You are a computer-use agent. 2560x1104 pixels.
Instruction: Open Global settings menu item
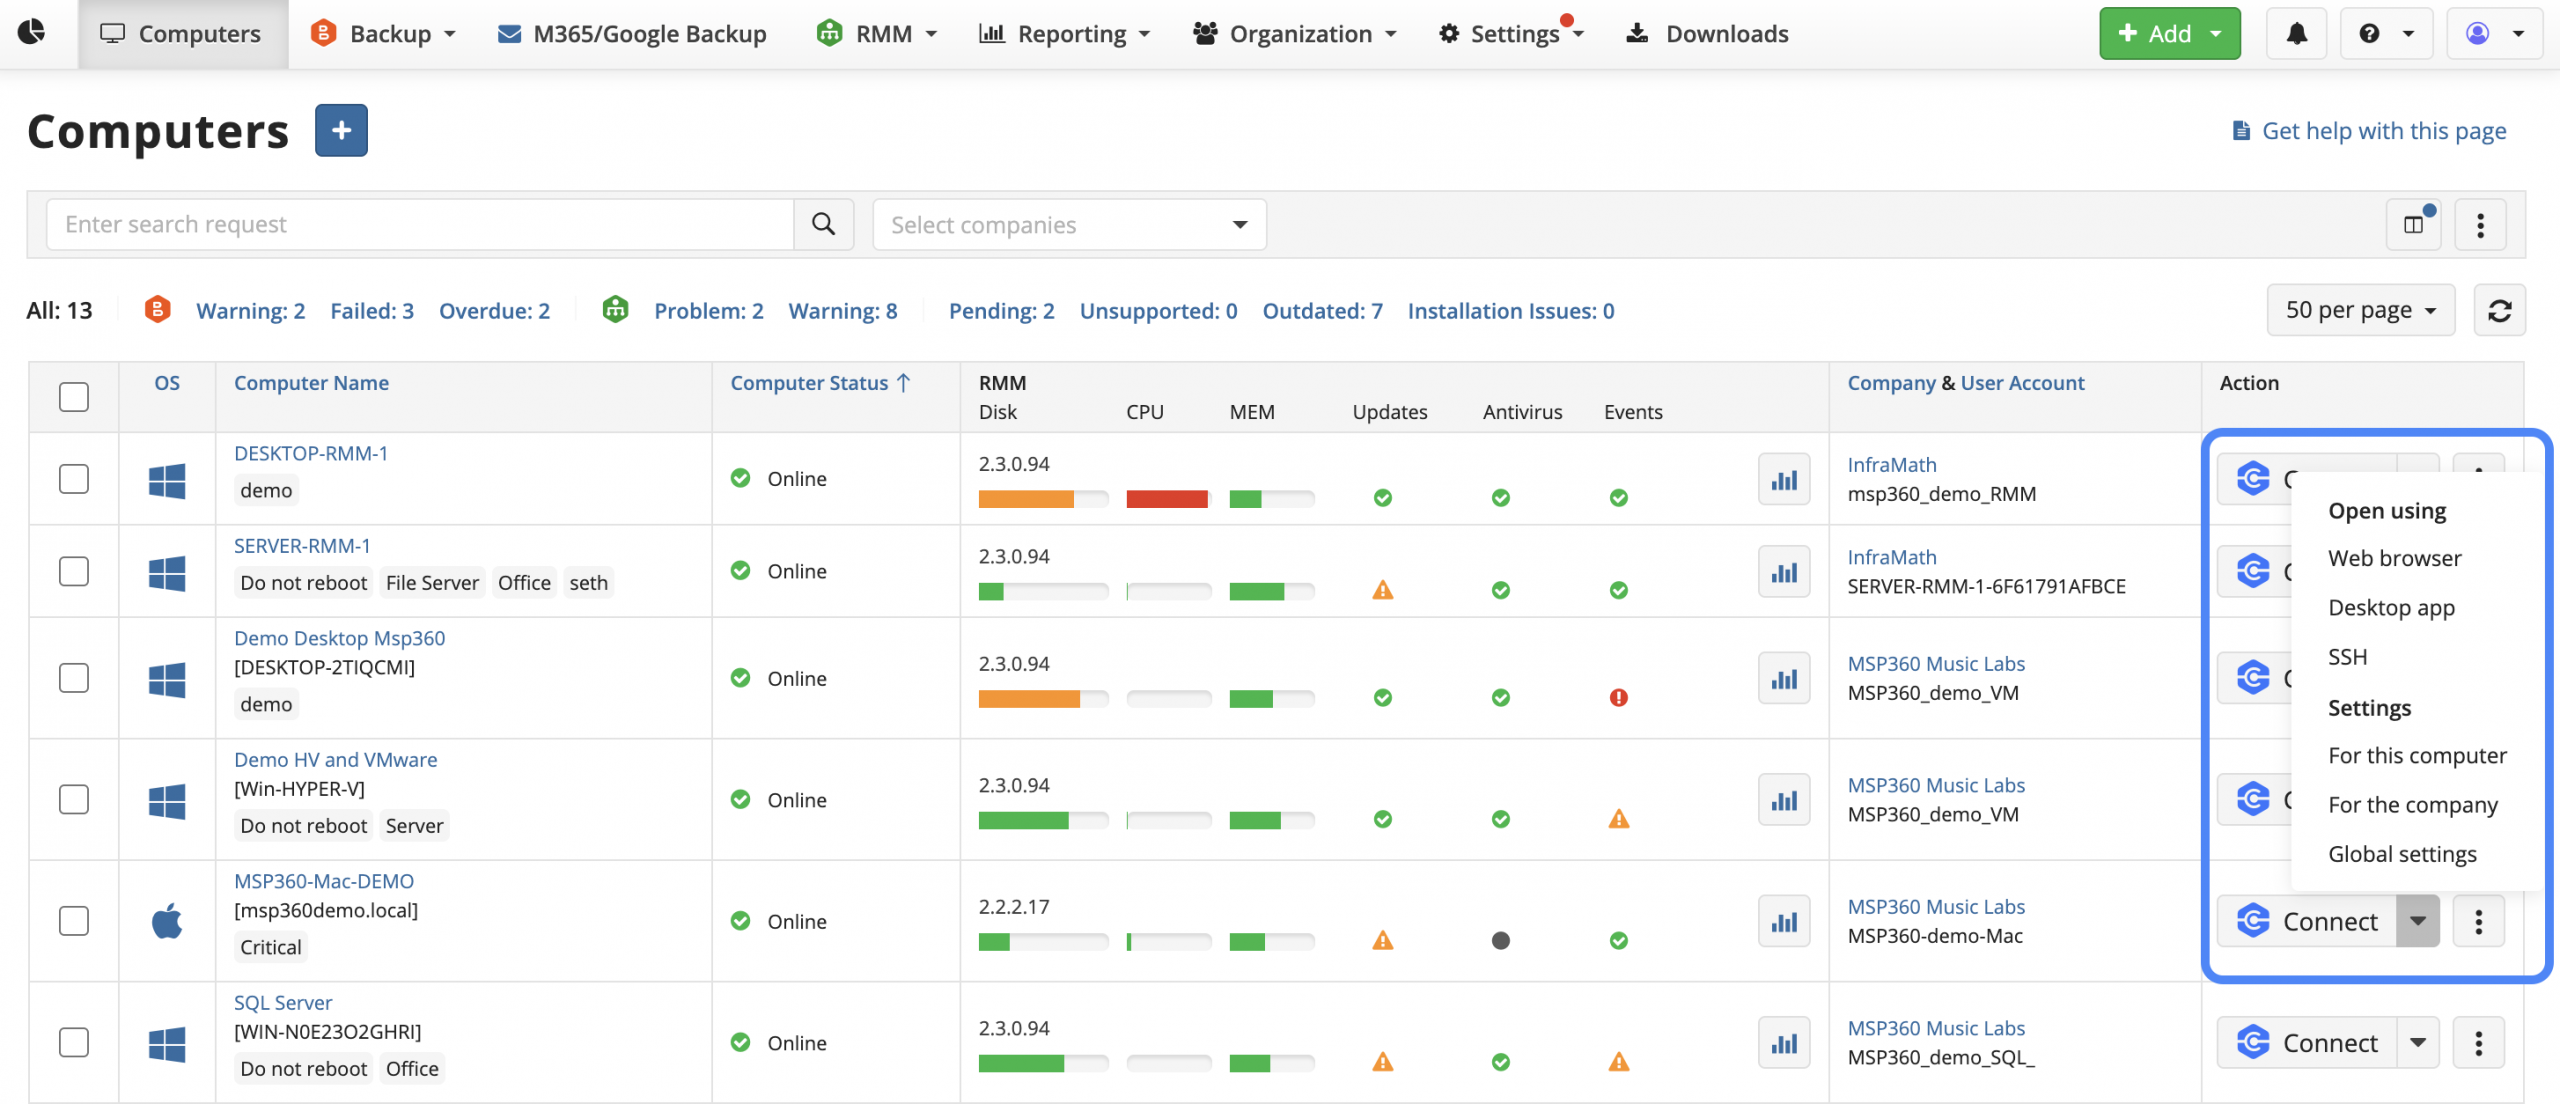(x=2402, y=854)
